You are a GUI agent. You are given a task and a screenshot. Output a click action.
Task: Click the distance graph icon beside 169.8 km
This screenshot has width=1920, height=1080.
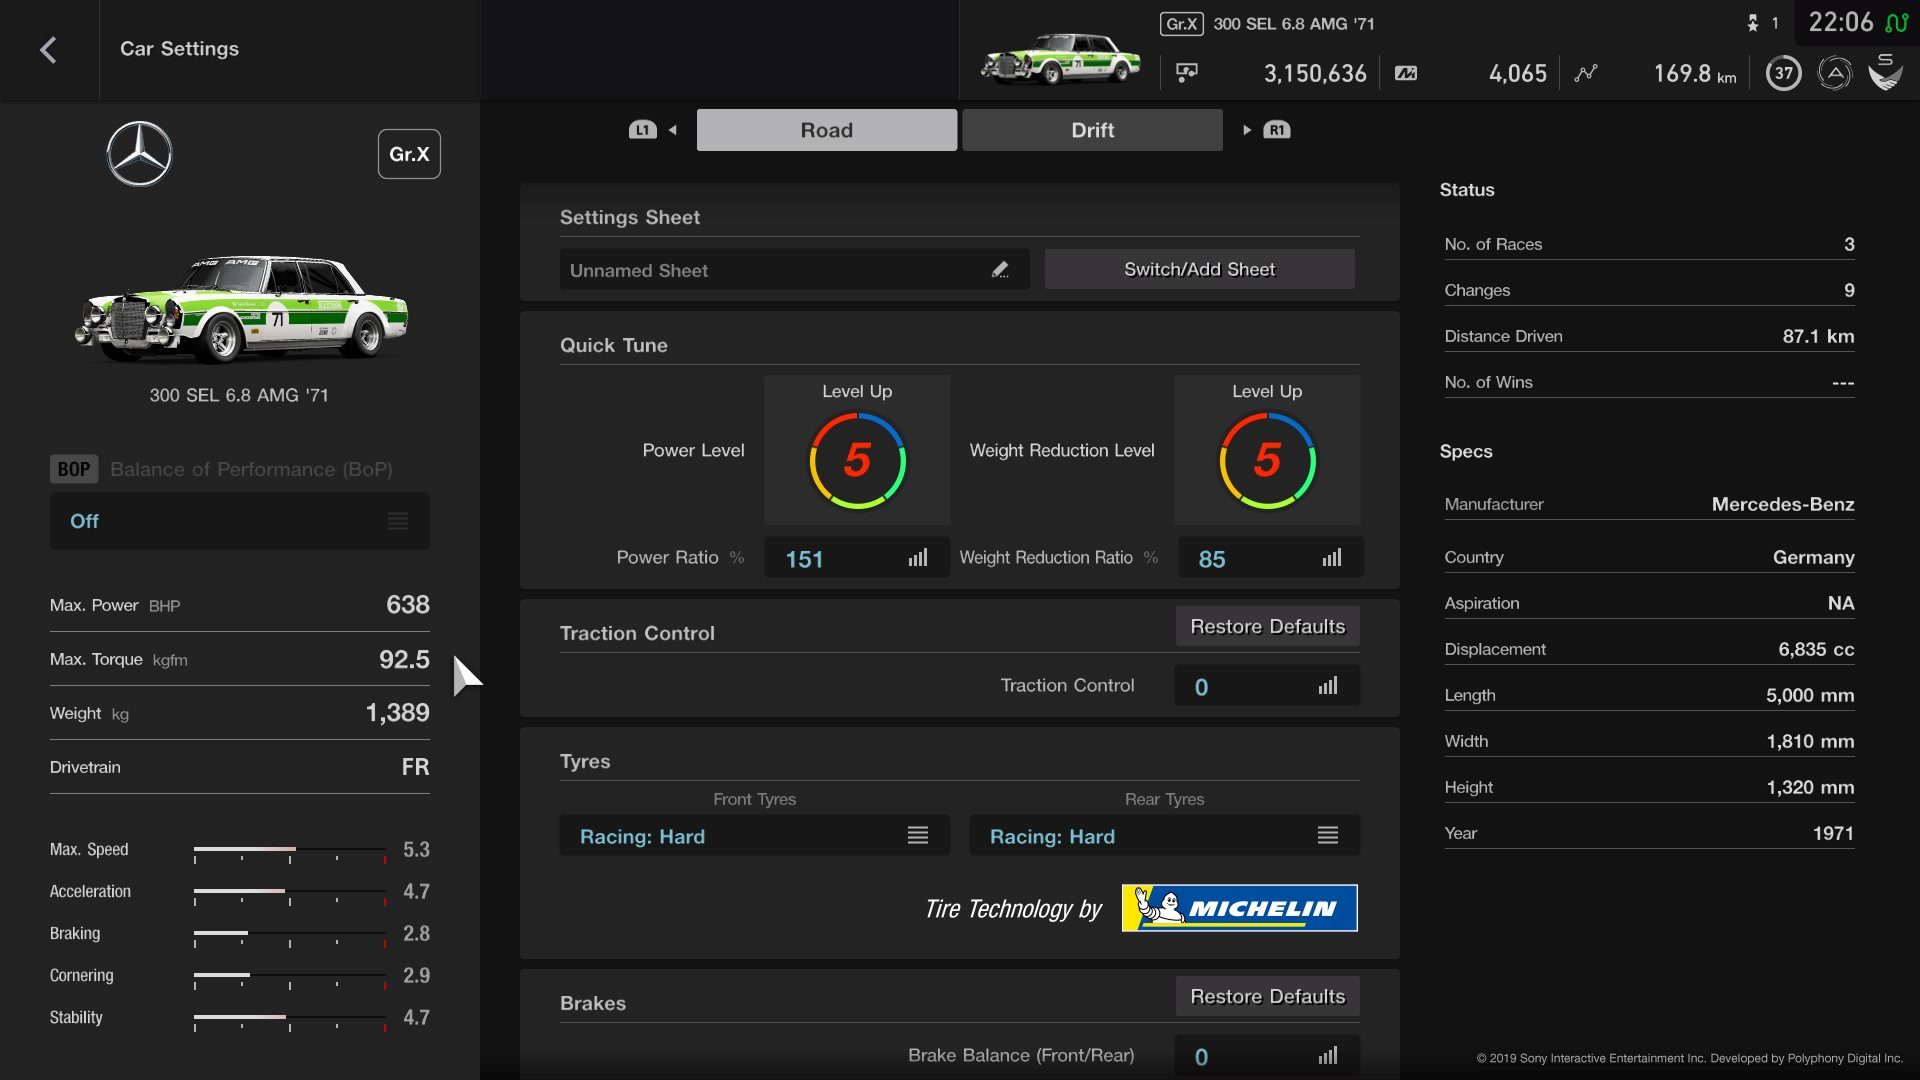click(1586, 73)
